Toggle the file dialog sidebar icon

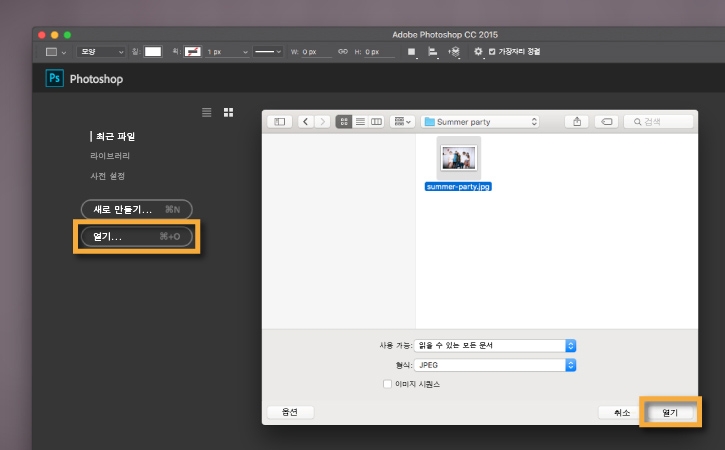(279, 121)
